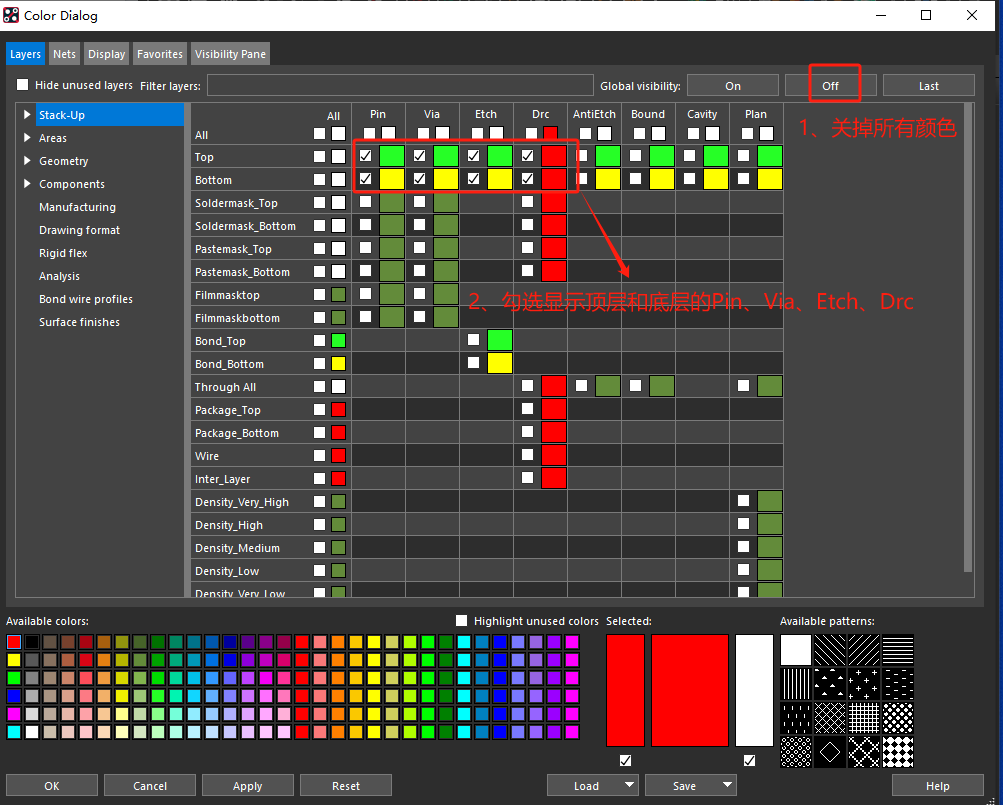This screenshot has width=1003, height=805.
Task: Choose the large X cross pattern
Action: 864,752
